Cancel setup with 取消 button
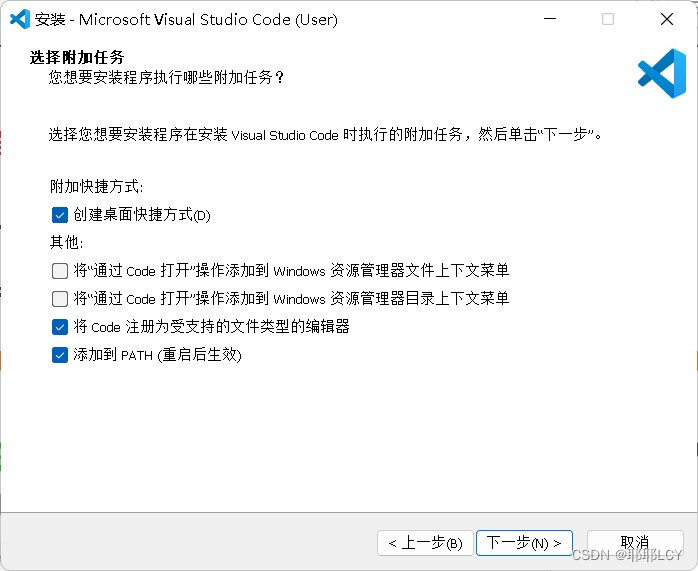Viewport: 698px width, 571px height. point(635,543)
